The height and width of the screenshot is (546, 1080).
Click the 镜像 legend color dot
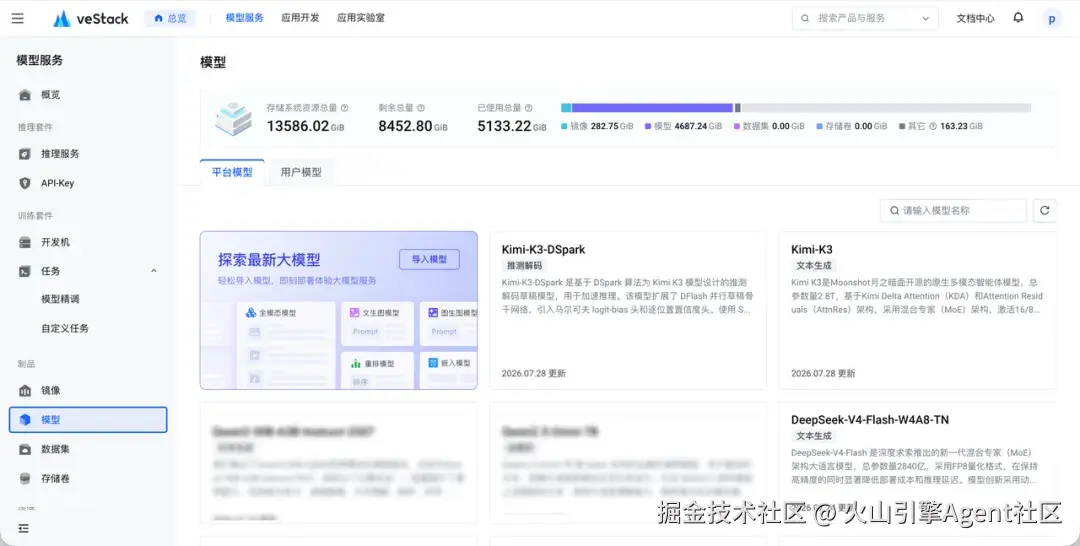click(x=564, y=127)
